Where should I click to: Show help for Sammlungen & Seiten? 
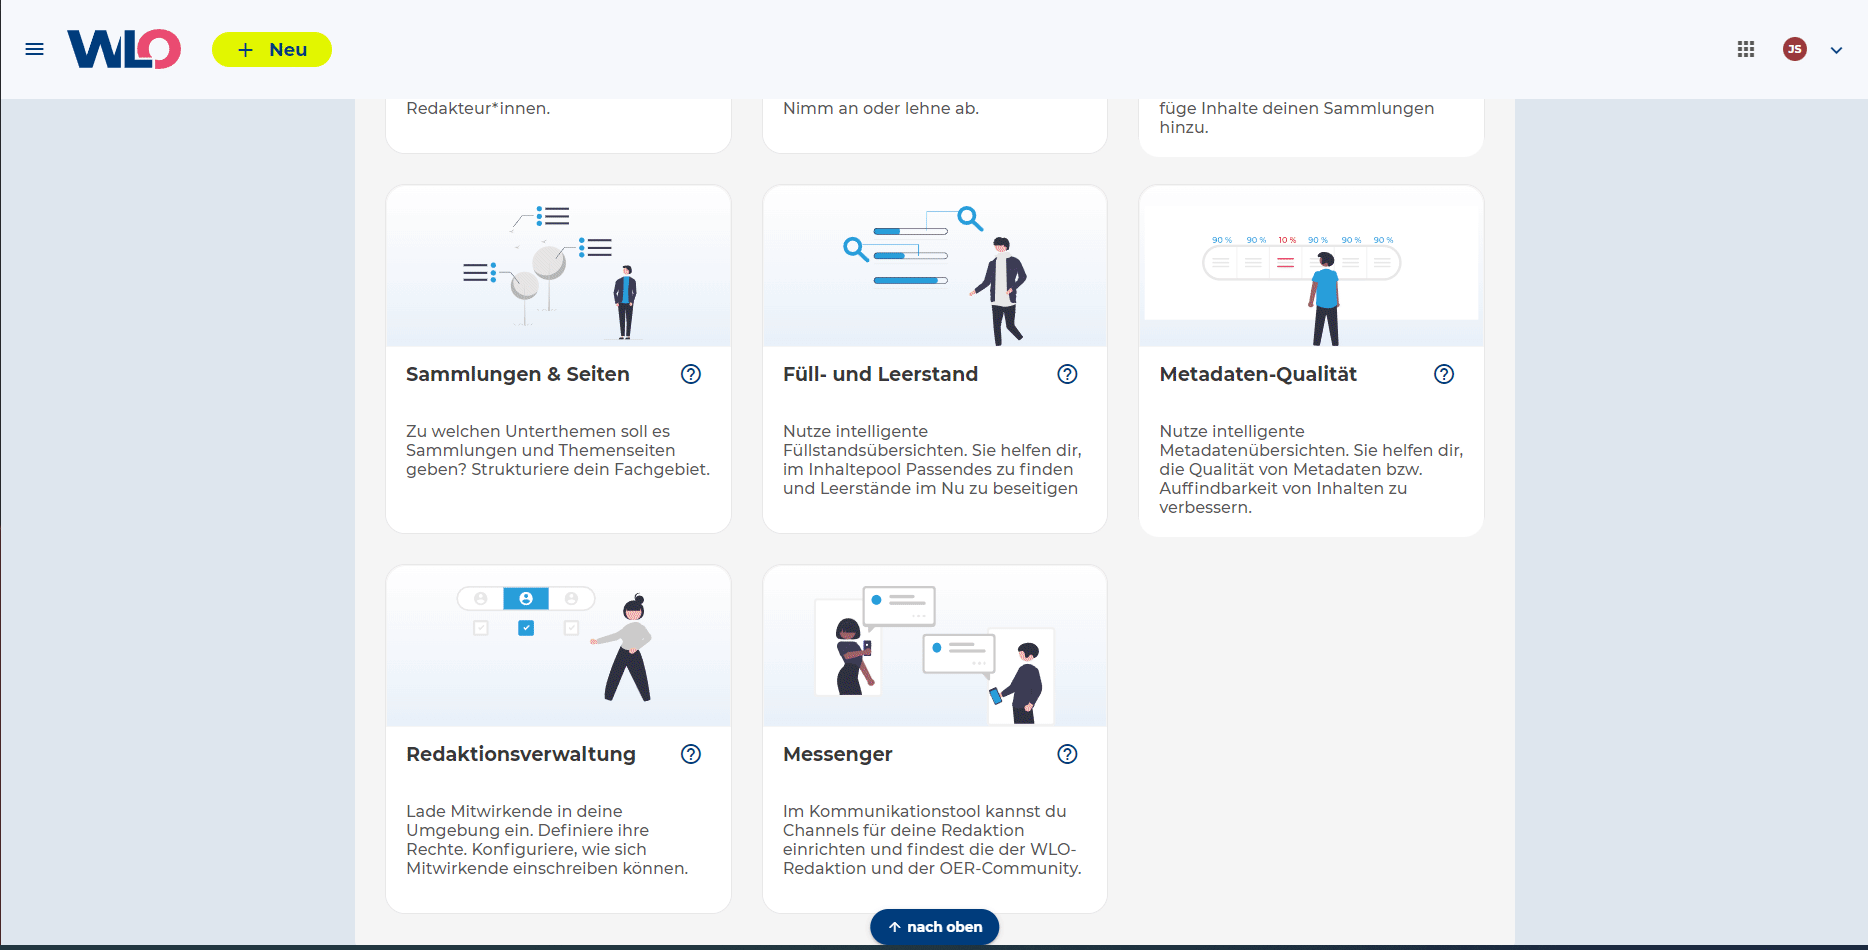691,374
